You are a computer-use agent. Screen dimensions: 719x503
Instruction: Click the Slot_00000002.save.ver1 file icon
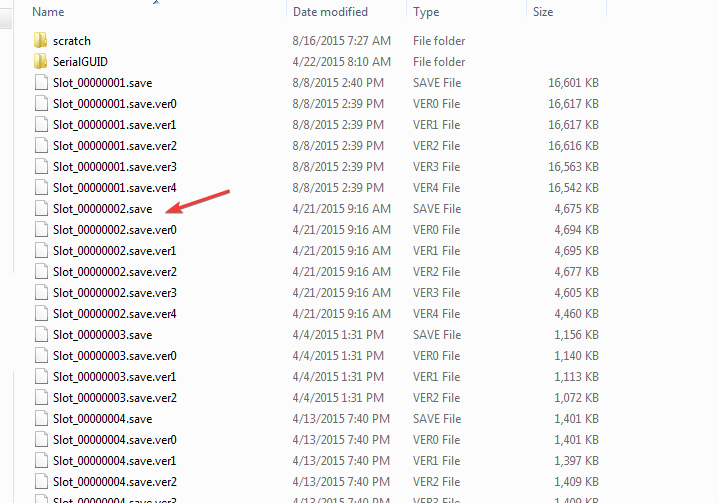pyautogui.click(x=41, y=251)
